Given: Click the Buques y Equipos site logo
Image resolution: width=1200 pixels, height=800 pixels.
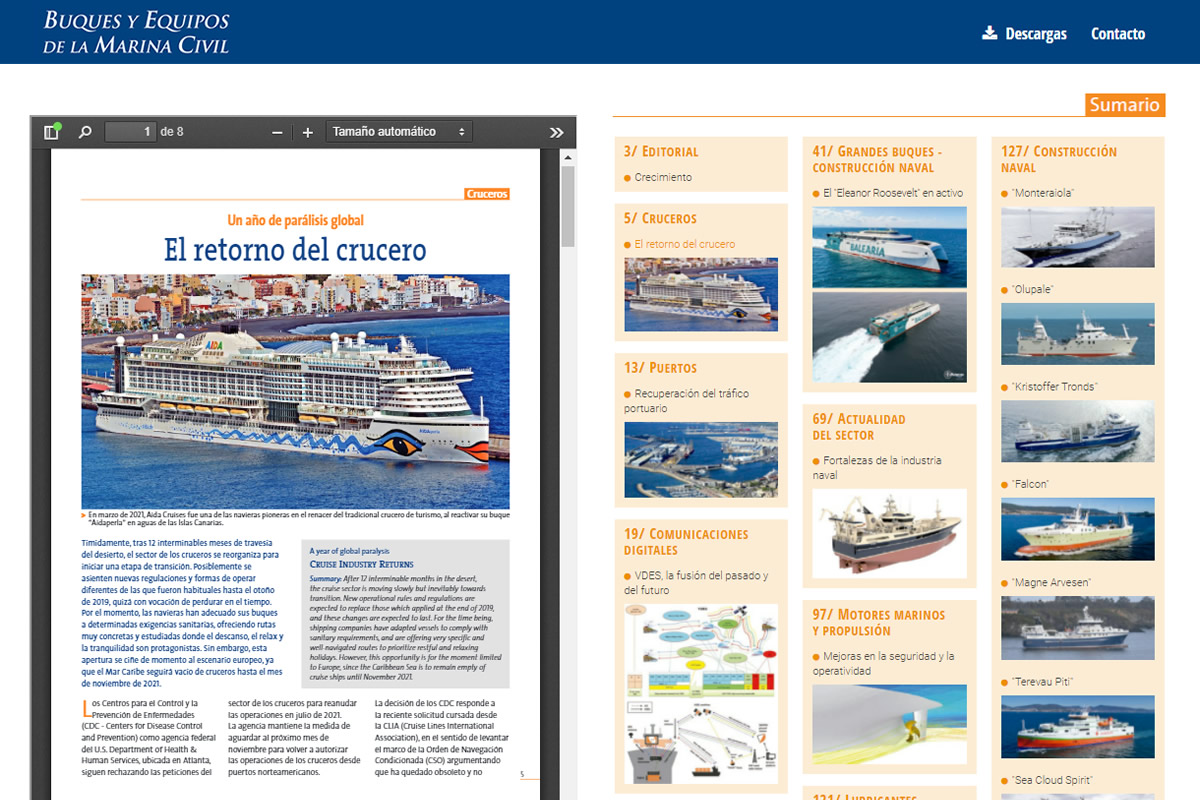Looking at the screenshot, I should (x=137, y=33).
